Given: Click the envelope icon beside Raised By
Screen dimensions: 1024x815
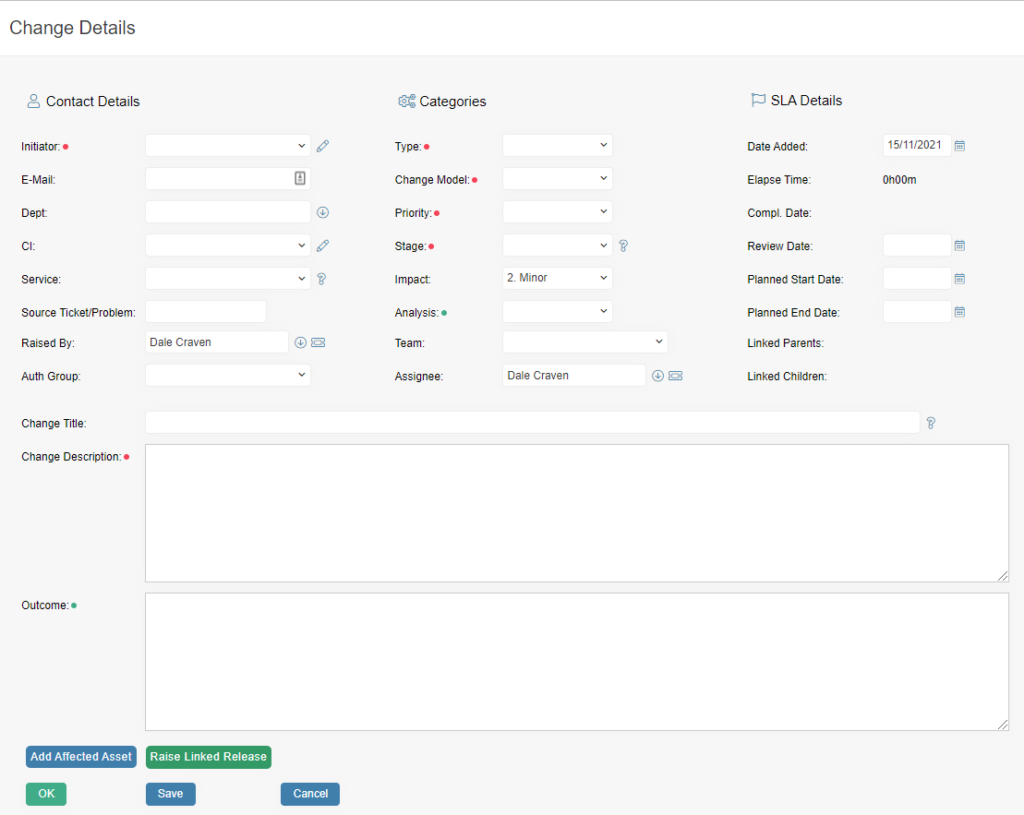Looking at the screenshot, I should point(318,343).
